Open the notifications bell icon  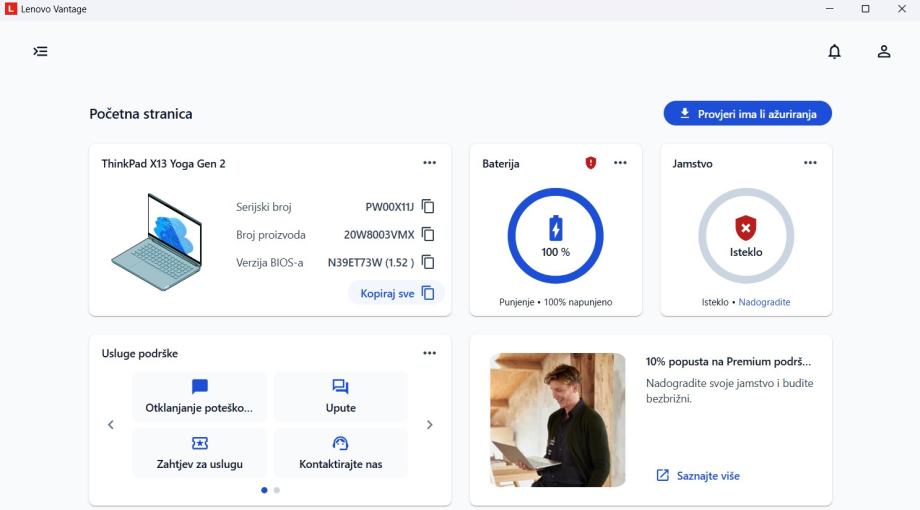[834, 51]
